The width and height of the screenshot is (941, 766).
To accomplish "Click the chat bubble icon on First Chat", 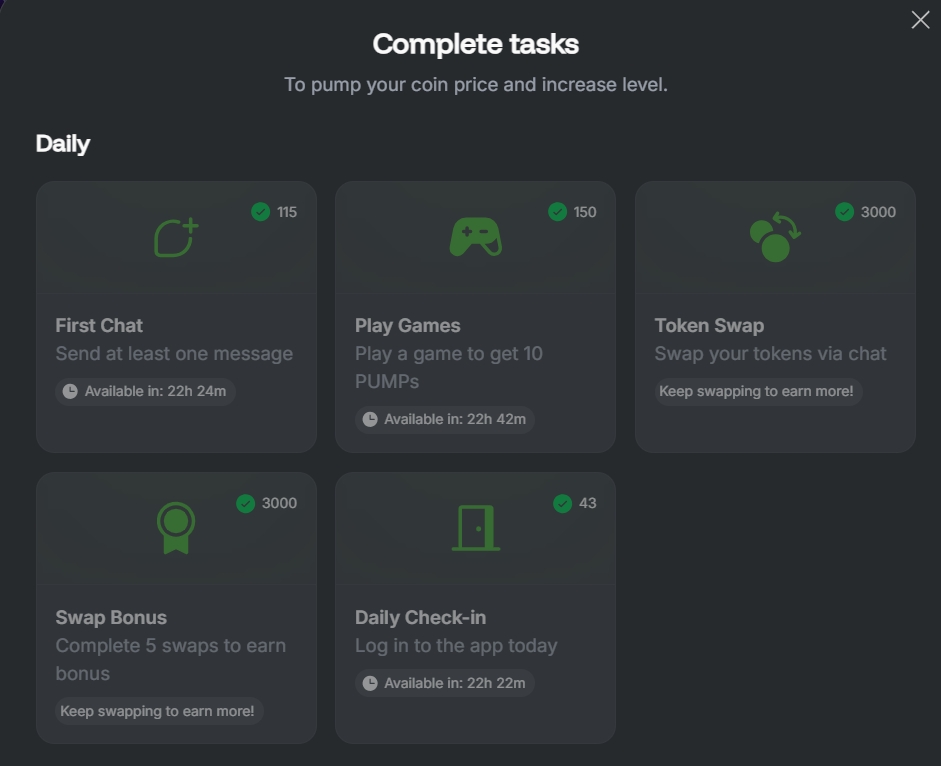I will pyautogui.click(x=176, y=237).
